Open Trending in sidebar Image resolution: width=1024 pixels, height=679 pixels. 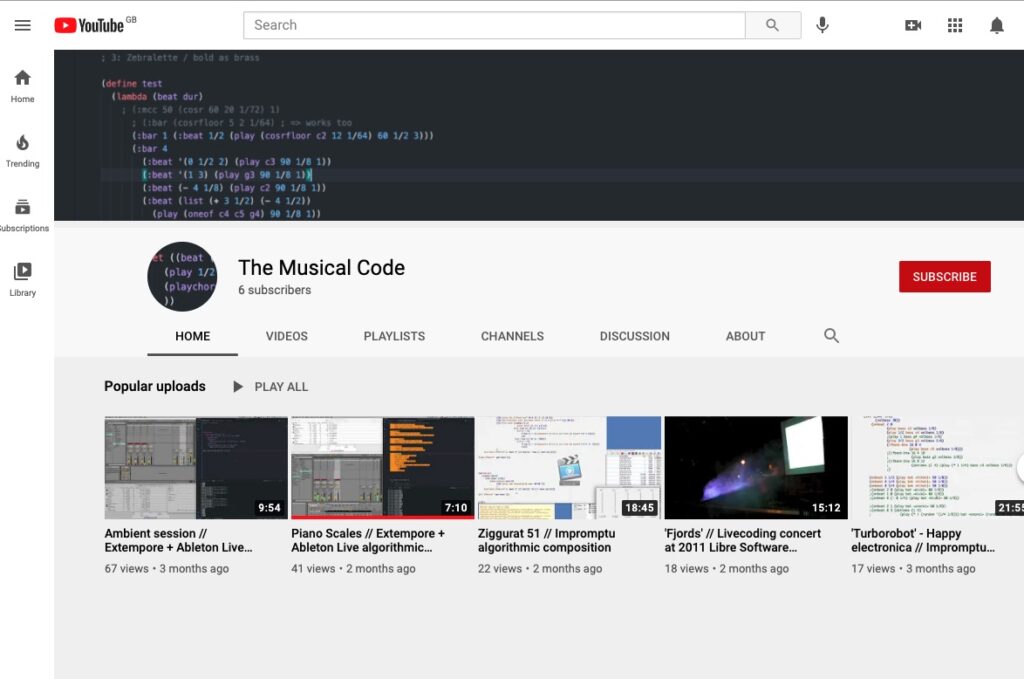(22, 151)
